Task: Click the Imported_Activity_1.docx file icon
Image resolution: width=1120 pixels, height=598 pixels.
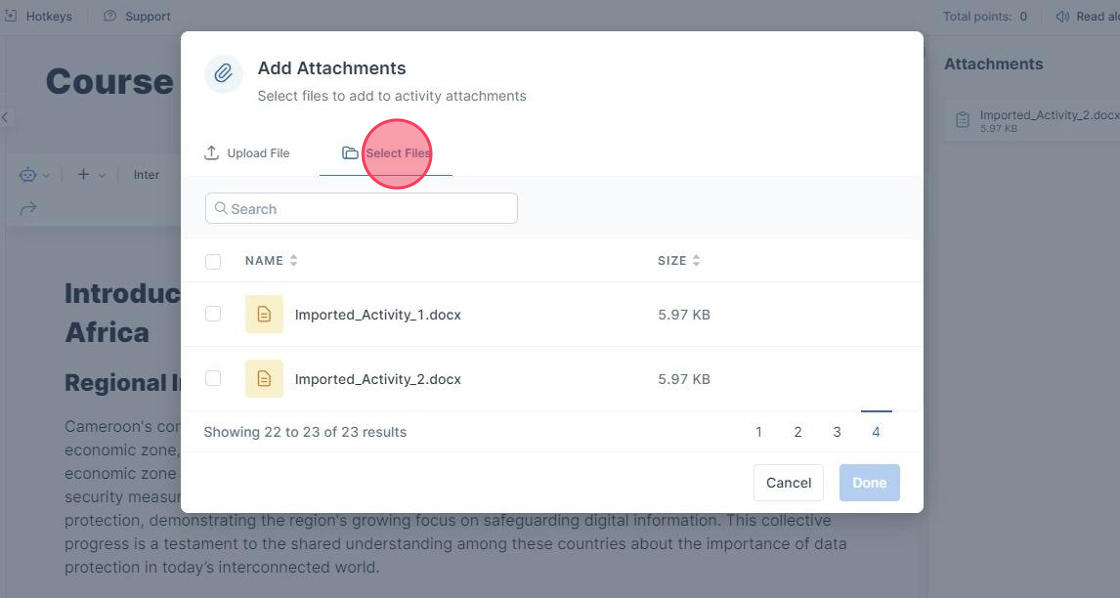Action: [x=264, y=314]
